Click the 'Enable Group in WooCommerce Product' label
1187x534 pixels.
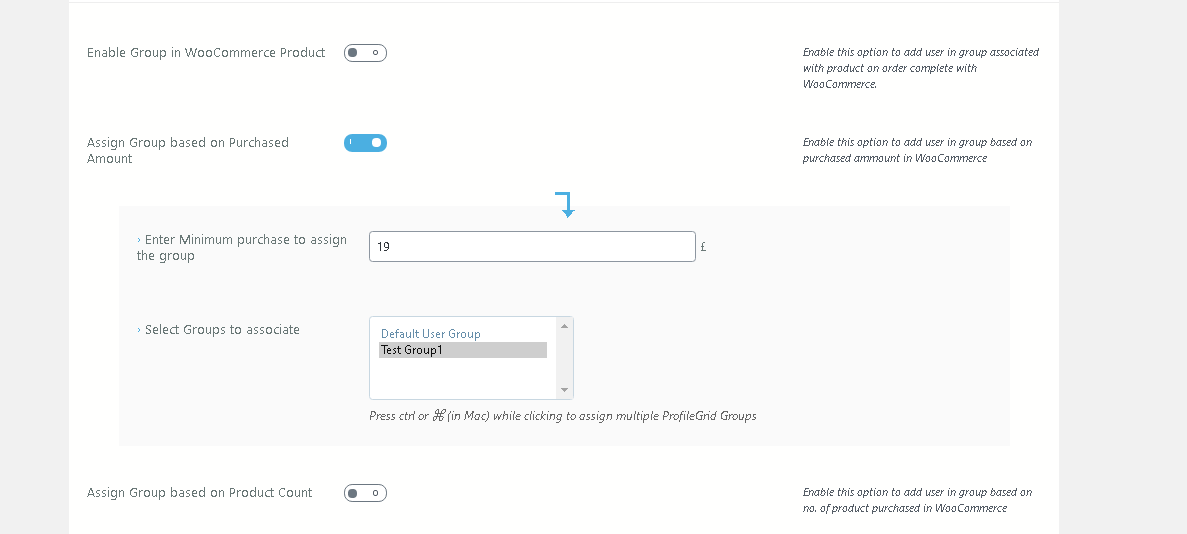206,53
